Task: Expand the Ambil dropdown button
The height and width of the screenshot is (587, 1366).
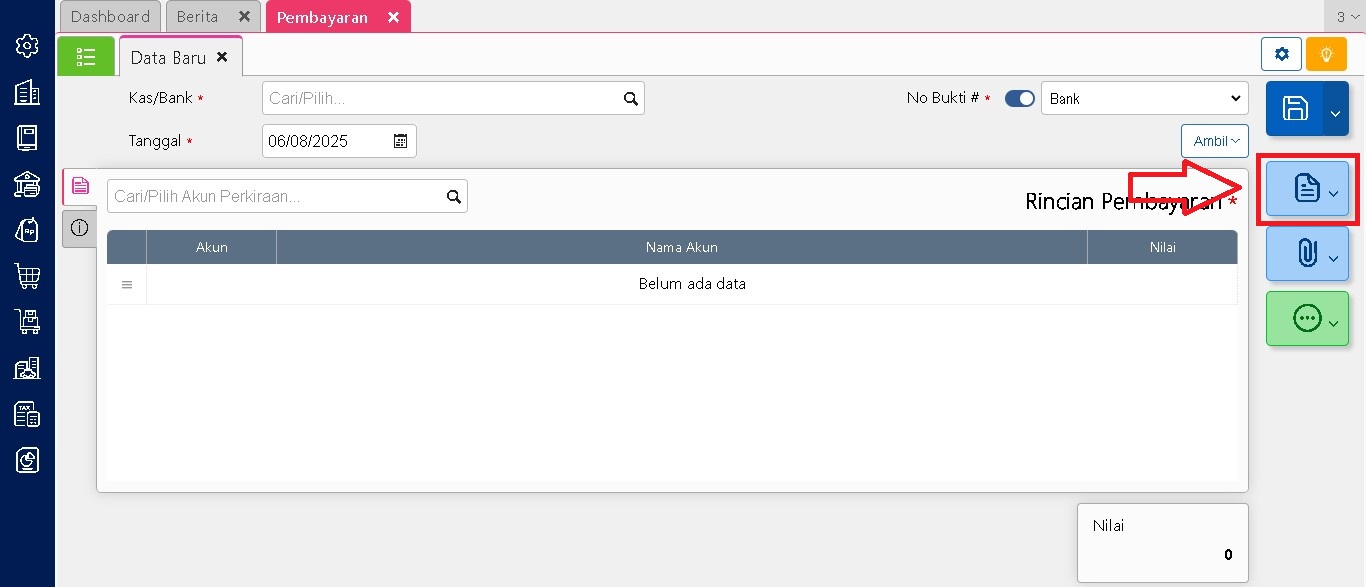Action: 1214,141
